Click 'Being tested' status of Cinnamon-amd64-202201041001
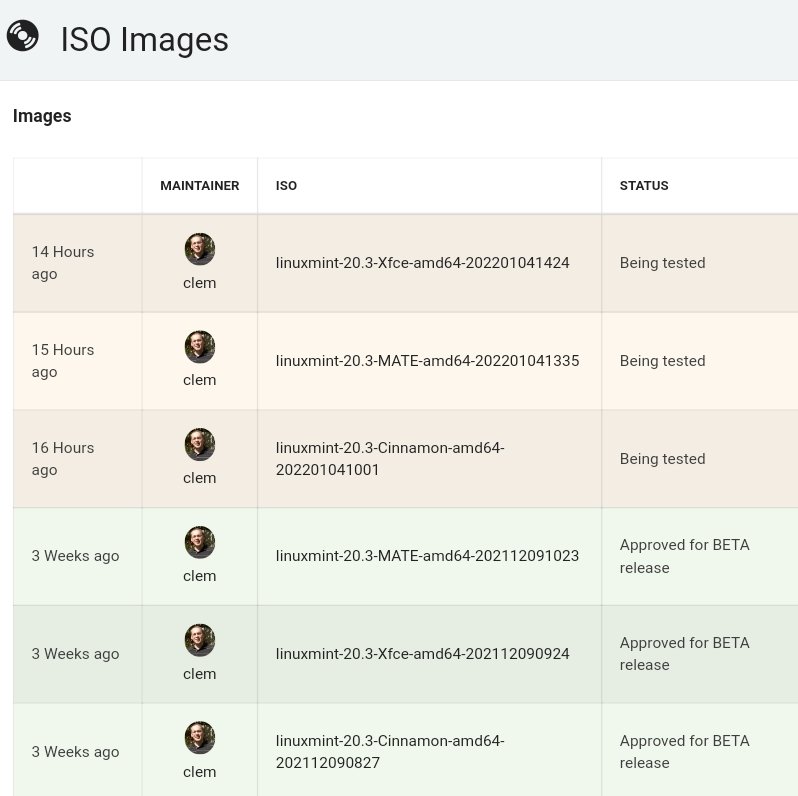 click(663, 459)
